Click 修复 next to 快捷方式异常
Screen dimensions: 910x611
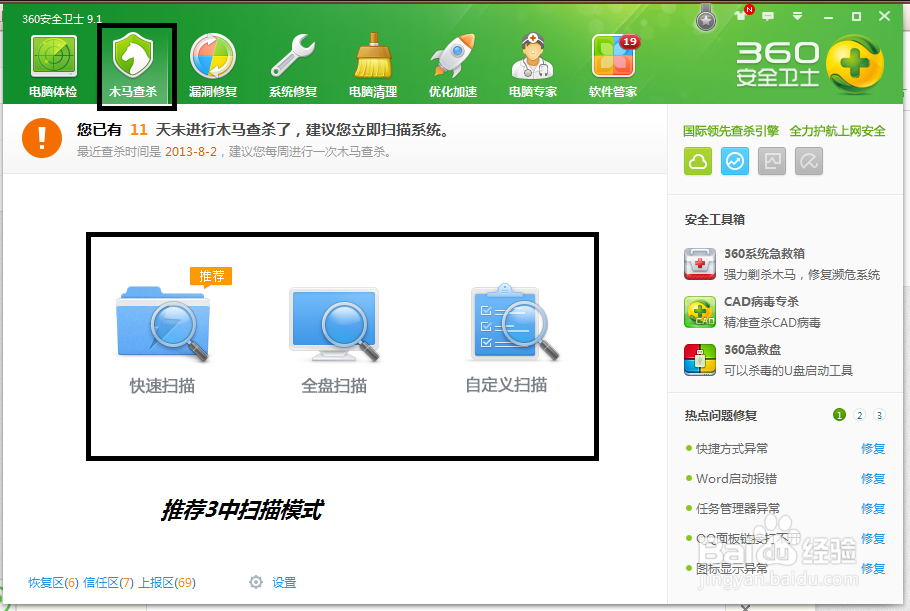click(x=873, y=449)
